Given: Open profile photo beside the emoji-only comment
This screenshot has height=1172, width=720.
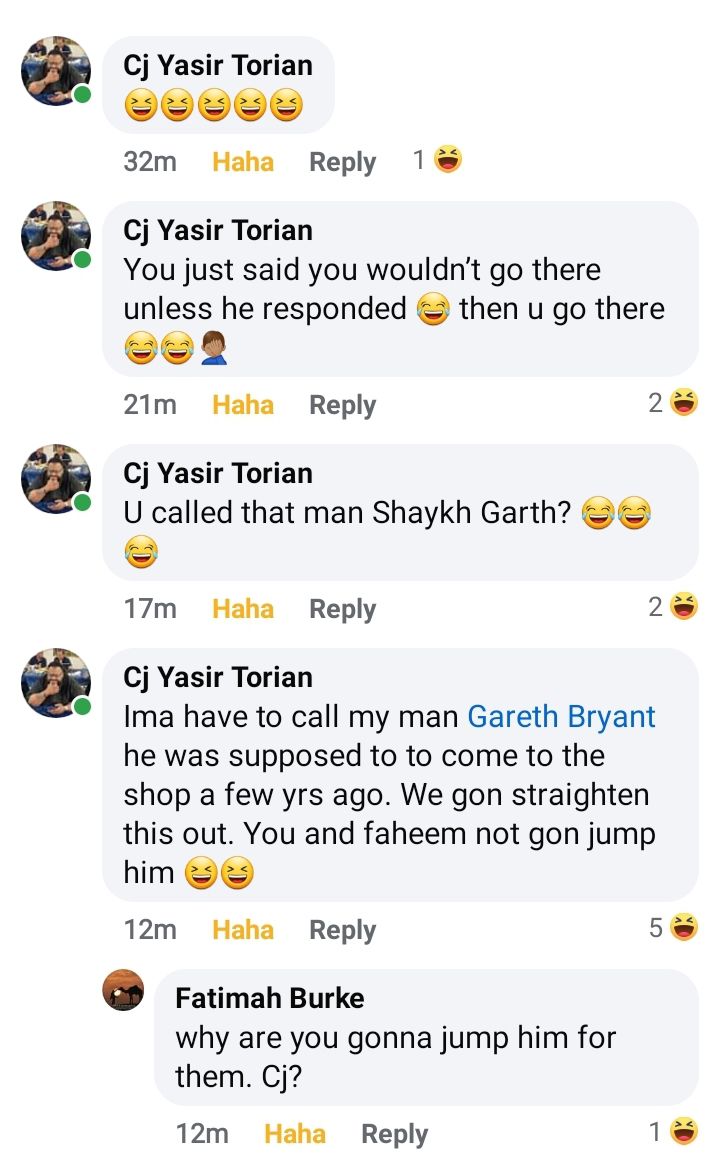Looking at the screenshot, I should [56, 72].
